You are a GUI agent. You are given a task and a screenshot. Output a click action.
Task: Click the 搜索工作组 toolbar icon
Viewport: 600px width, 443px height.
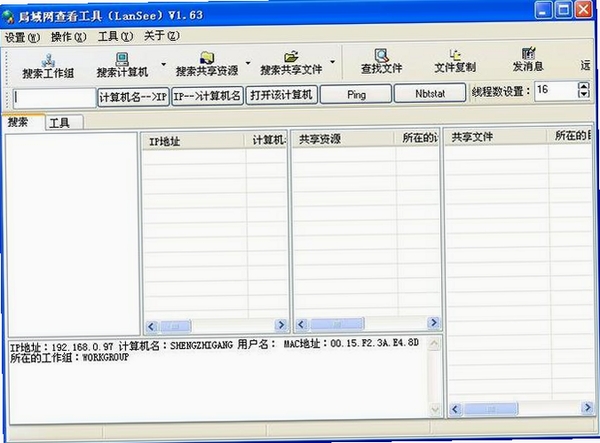click(48, 60)
